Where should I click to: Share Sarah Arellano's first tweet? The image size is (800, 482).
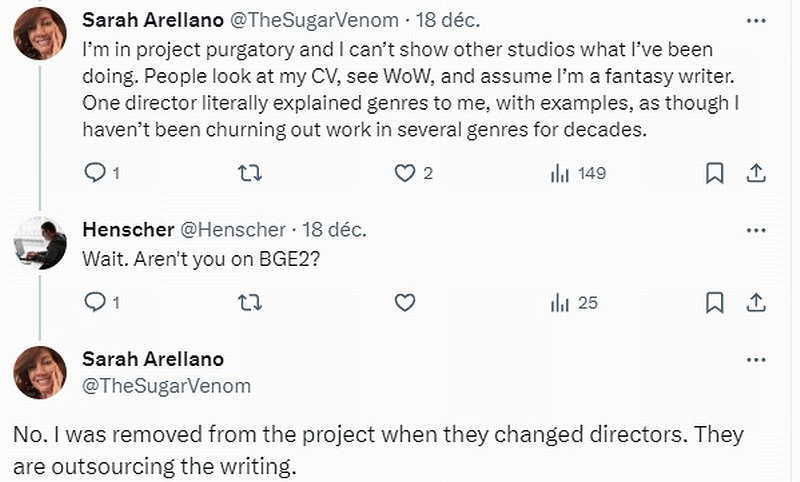757,173
